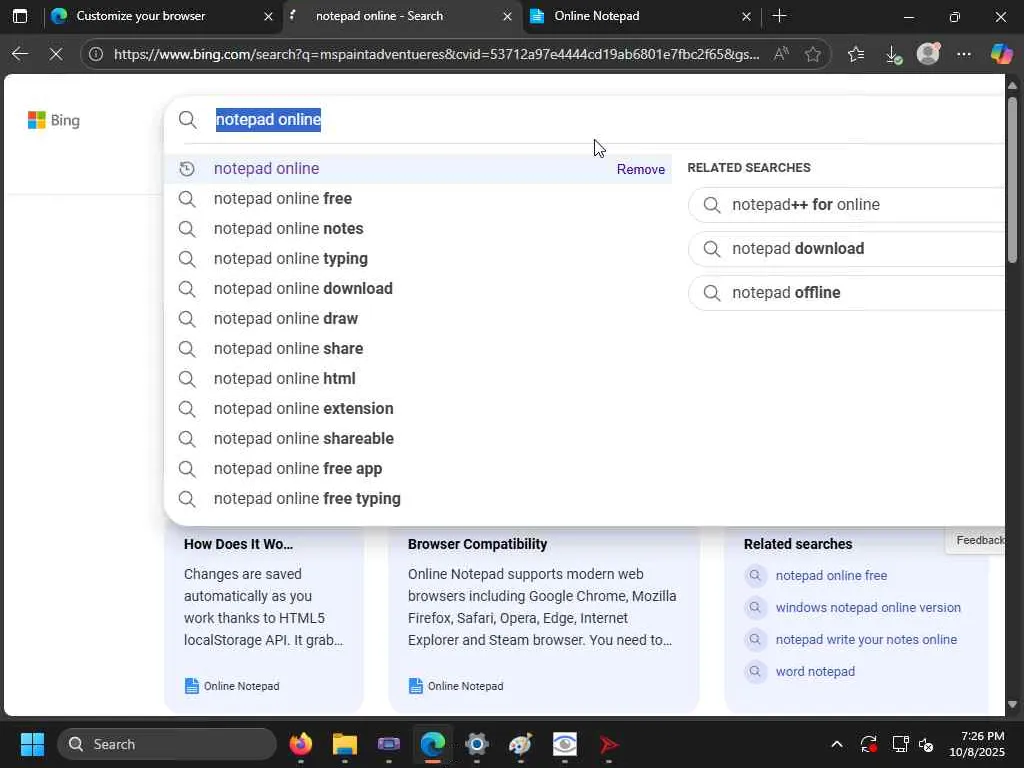This screenshot has width=1024, height=768.
Task: Close the notepad online - Search tab
Action: tap(507, 16)
